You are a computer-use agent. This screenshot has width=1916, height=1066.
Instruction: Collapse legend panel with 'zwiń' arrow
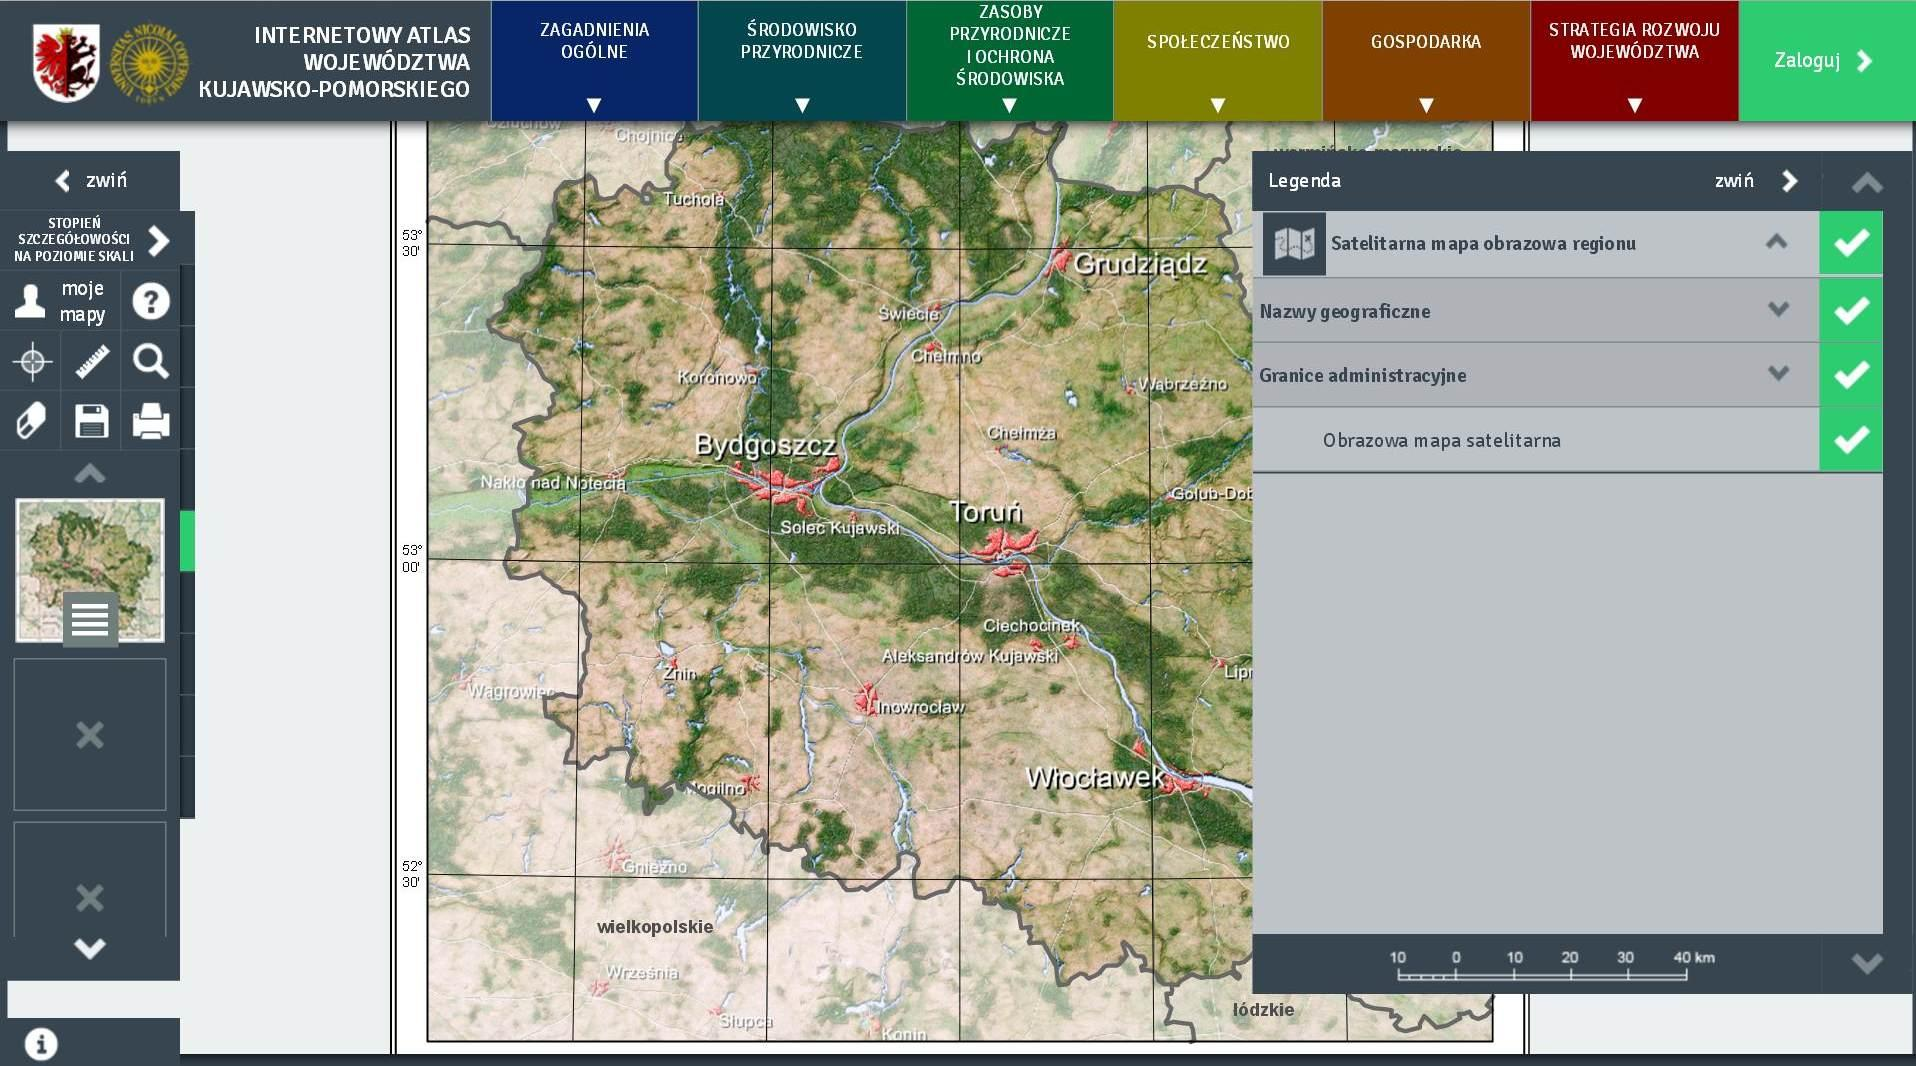pos(1757,180)
